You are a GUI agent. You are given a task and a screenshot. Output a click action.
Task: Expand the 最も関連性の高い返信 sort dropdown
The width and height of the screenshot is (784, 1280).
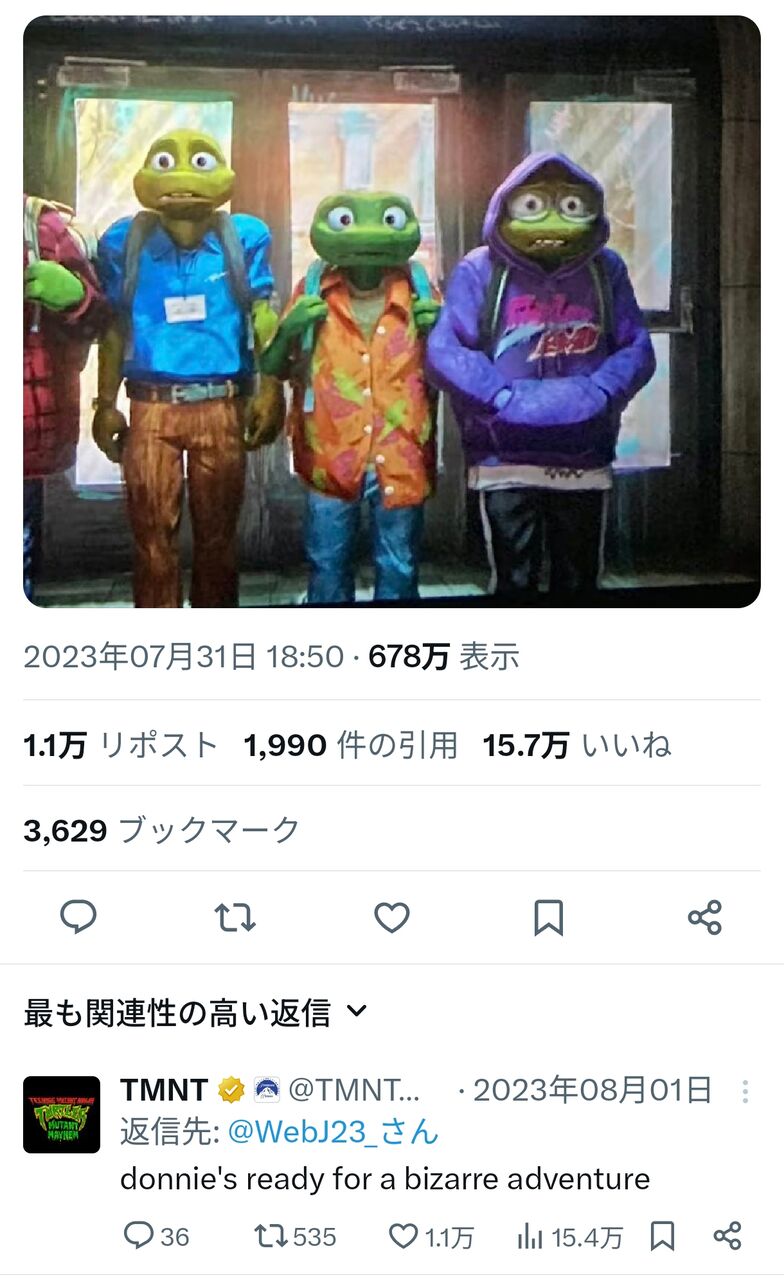[x=196, y=1013]
